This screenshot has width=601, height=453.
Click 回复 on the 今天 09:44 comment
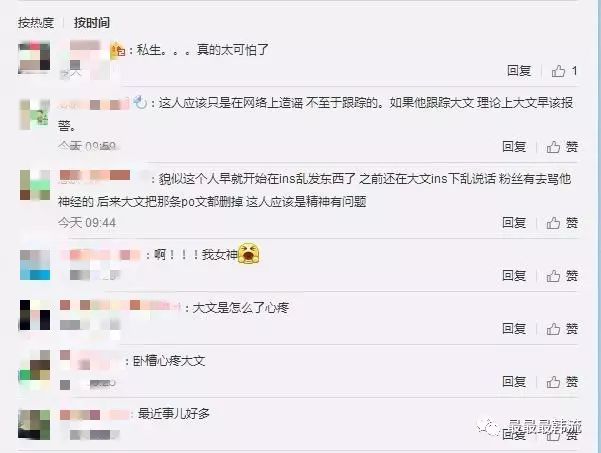[x=514, y=223]
